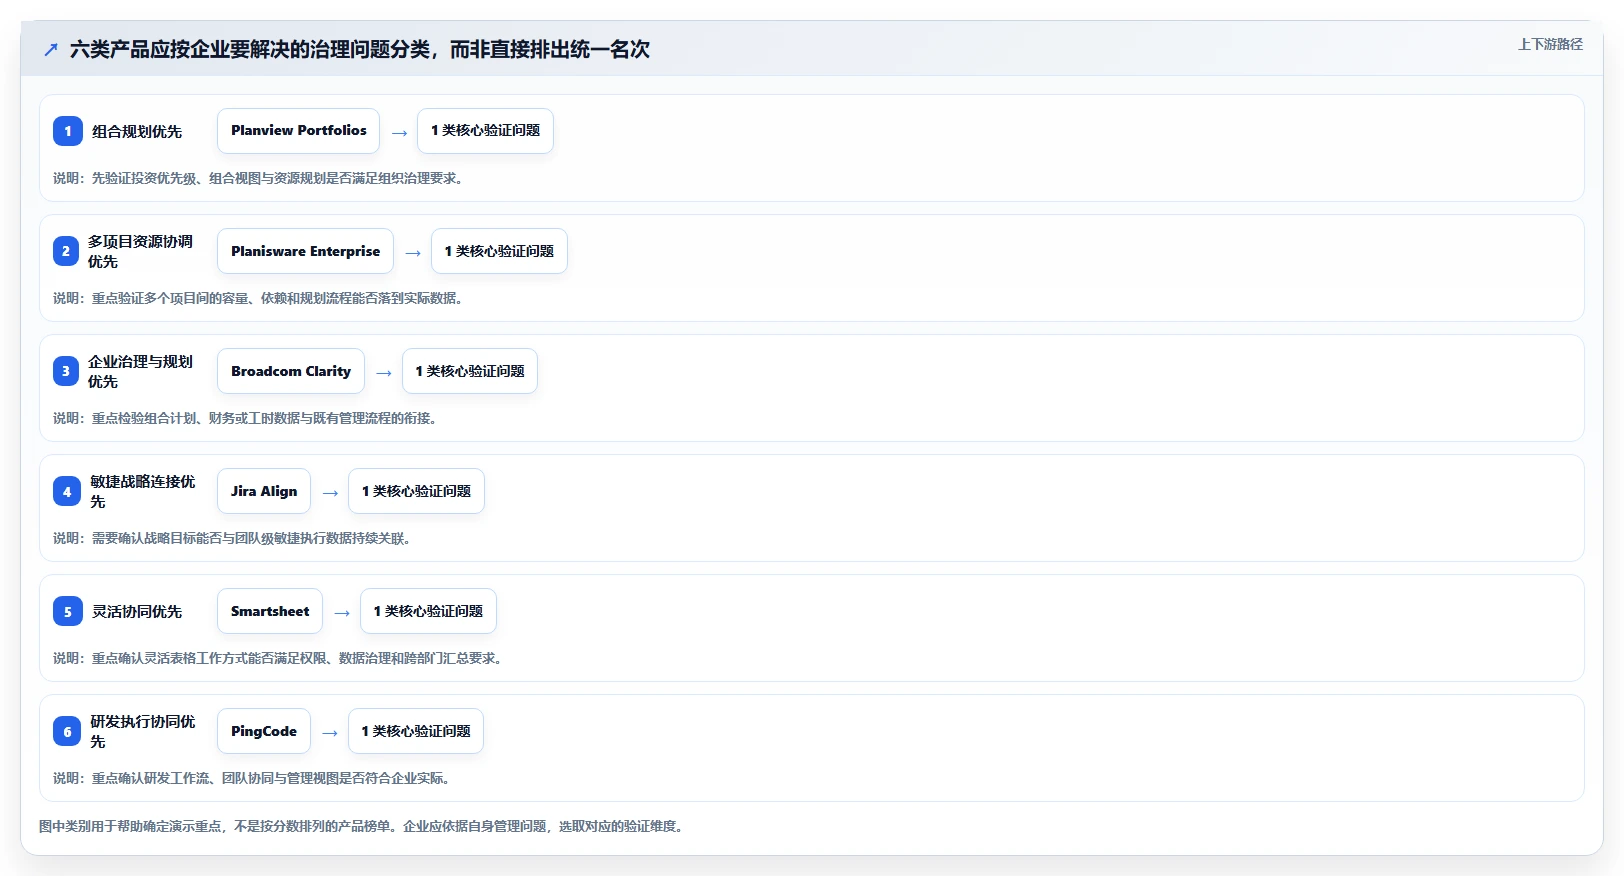1624x876 pixels.
Task: Click the arrow after Jira Align
Action: coord(330,492)
